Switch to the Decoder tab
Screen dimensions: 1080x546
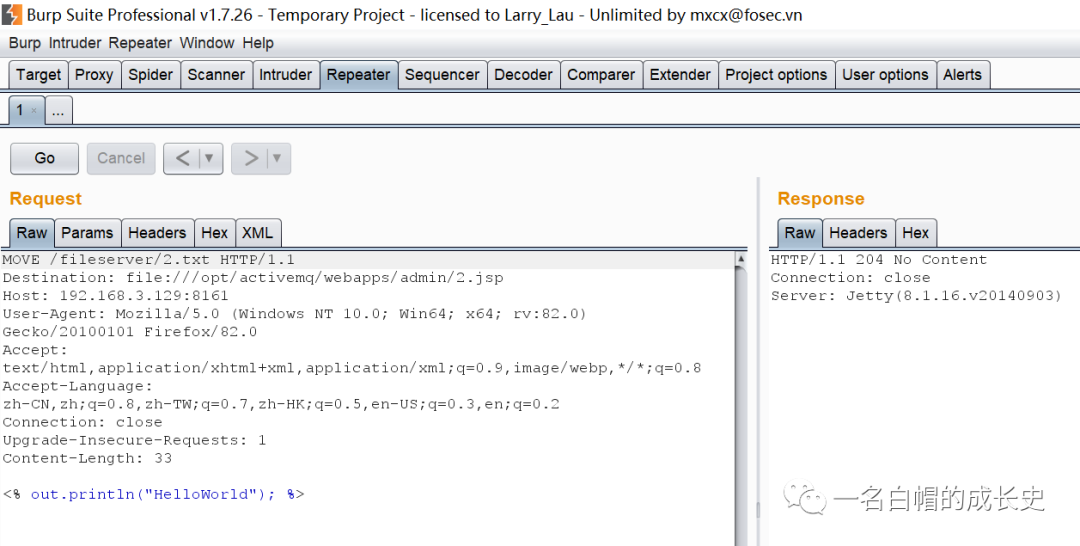pos(523,75)
